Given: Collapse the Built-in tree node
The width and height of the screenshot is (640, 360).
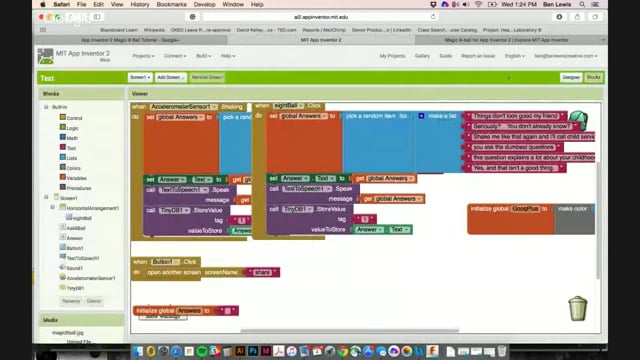Looking at the screenshot, I should click(x=46, y=107).
